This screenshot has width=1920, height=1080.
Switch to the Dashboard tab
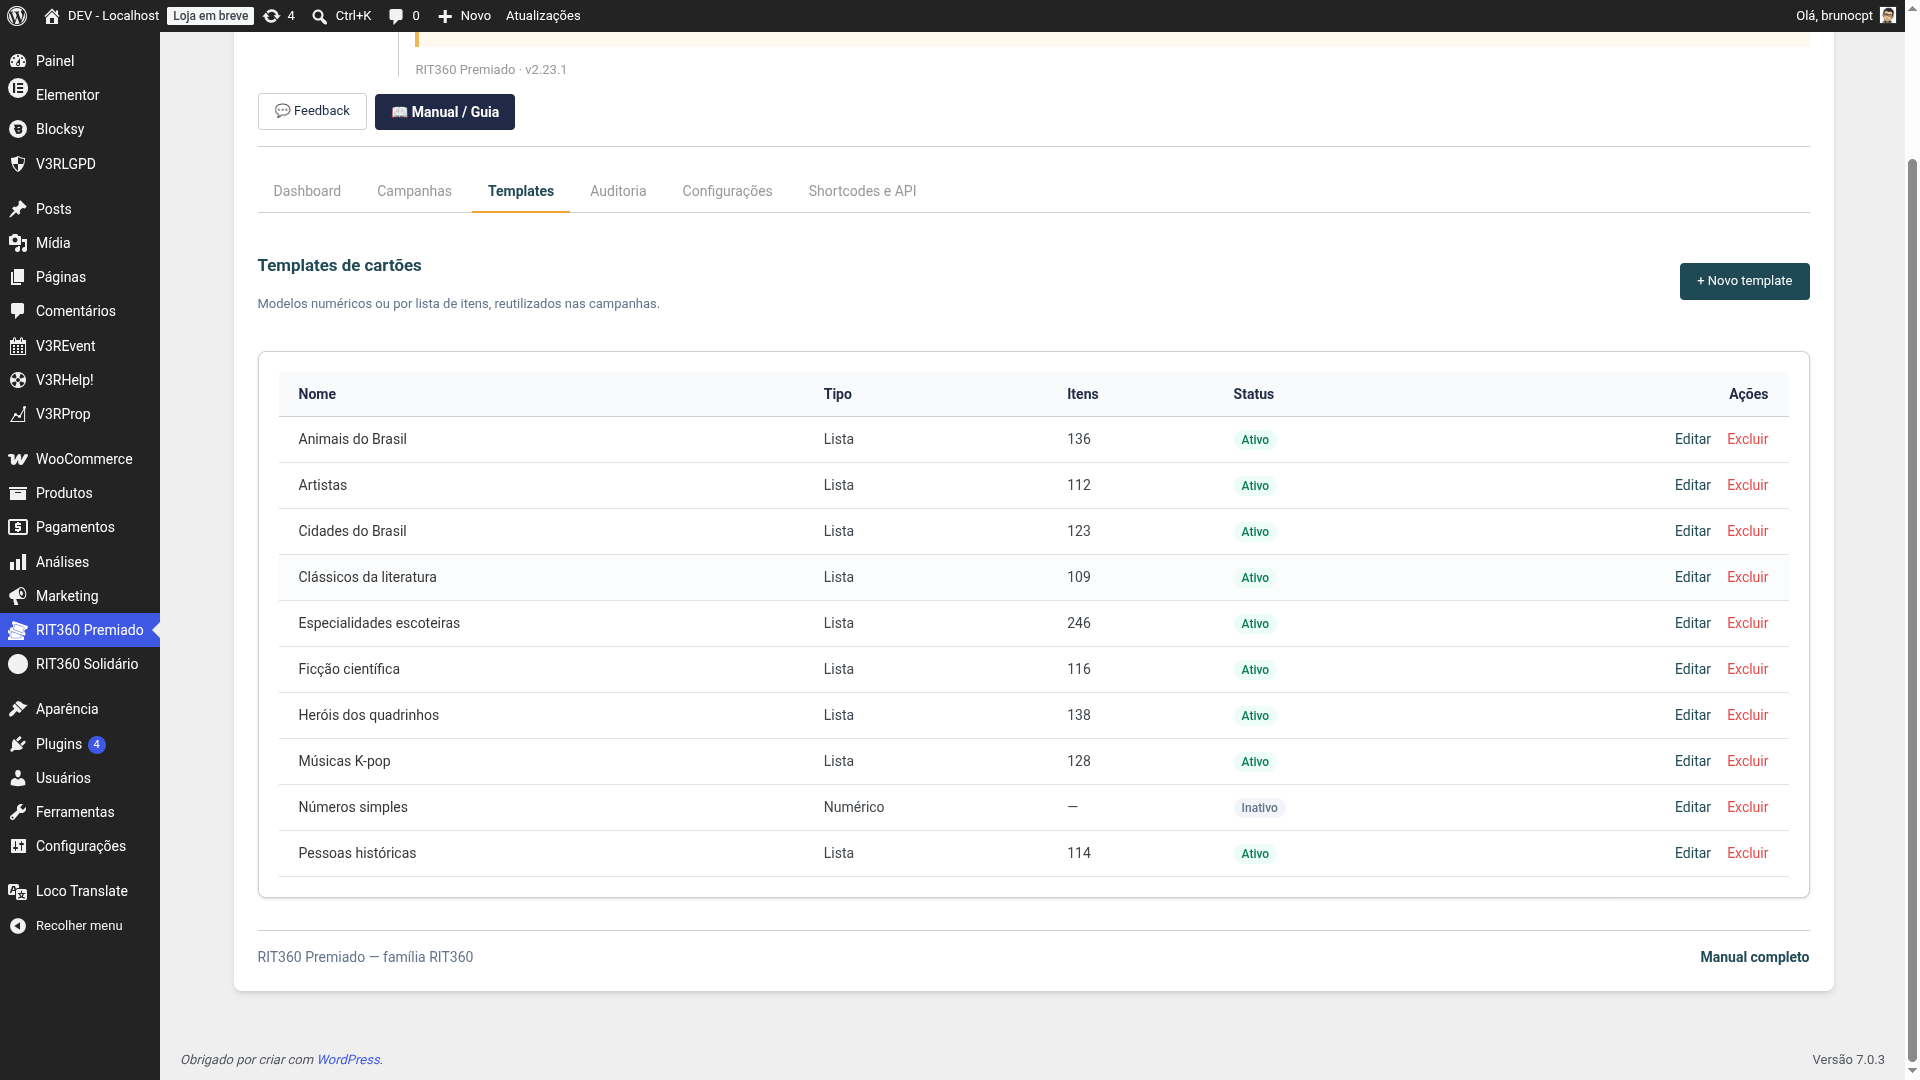[307, 191]
